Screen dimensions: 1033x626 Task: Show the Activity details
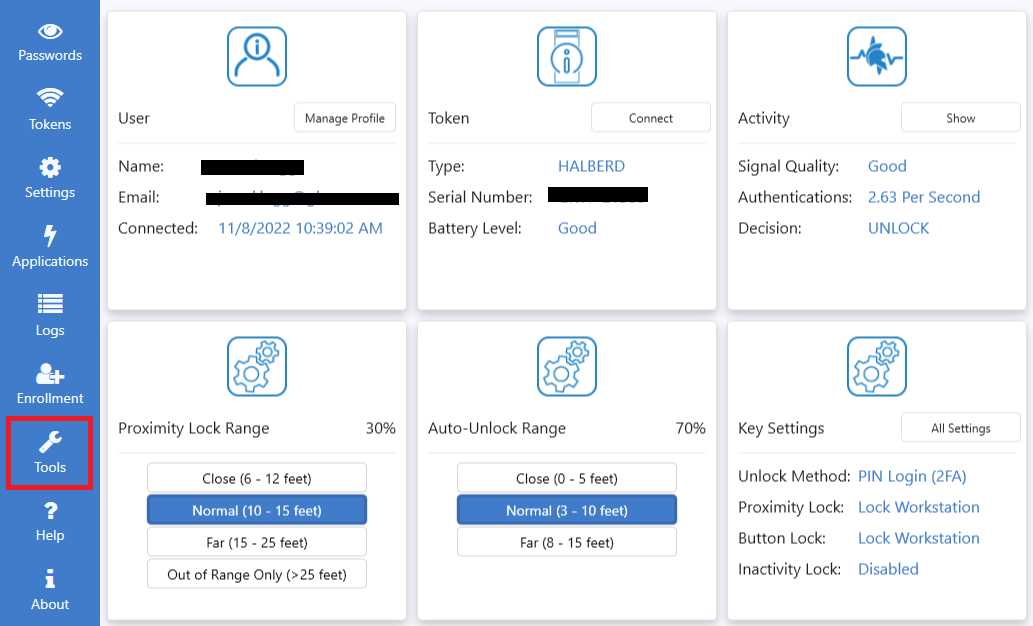point(960,118)
